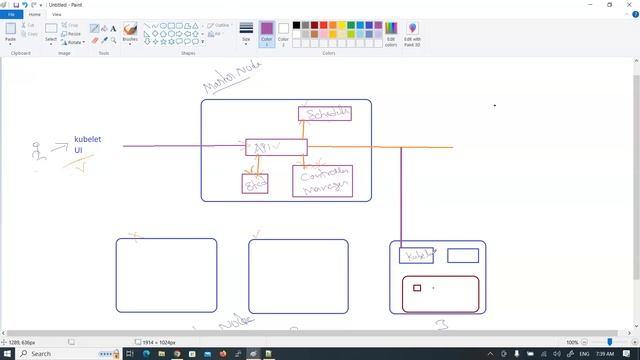The width and height of the screenshot is (640, 360).
Task: Choose the Line shape
Action: [x=147, y=26]
